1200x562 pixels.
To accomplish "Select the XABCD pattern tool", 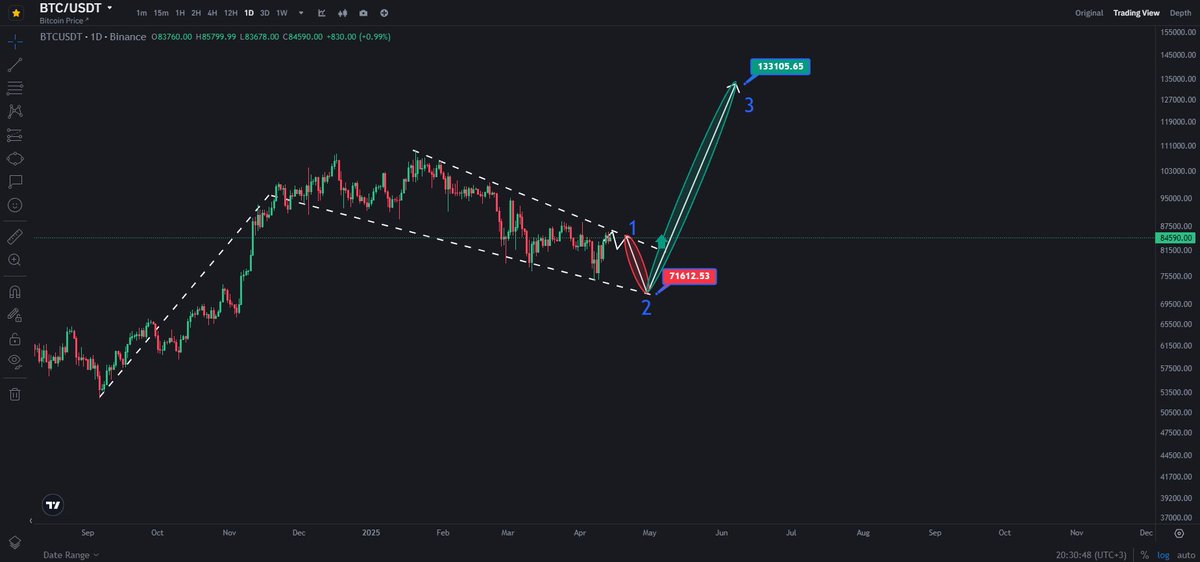I will point(15,112).
